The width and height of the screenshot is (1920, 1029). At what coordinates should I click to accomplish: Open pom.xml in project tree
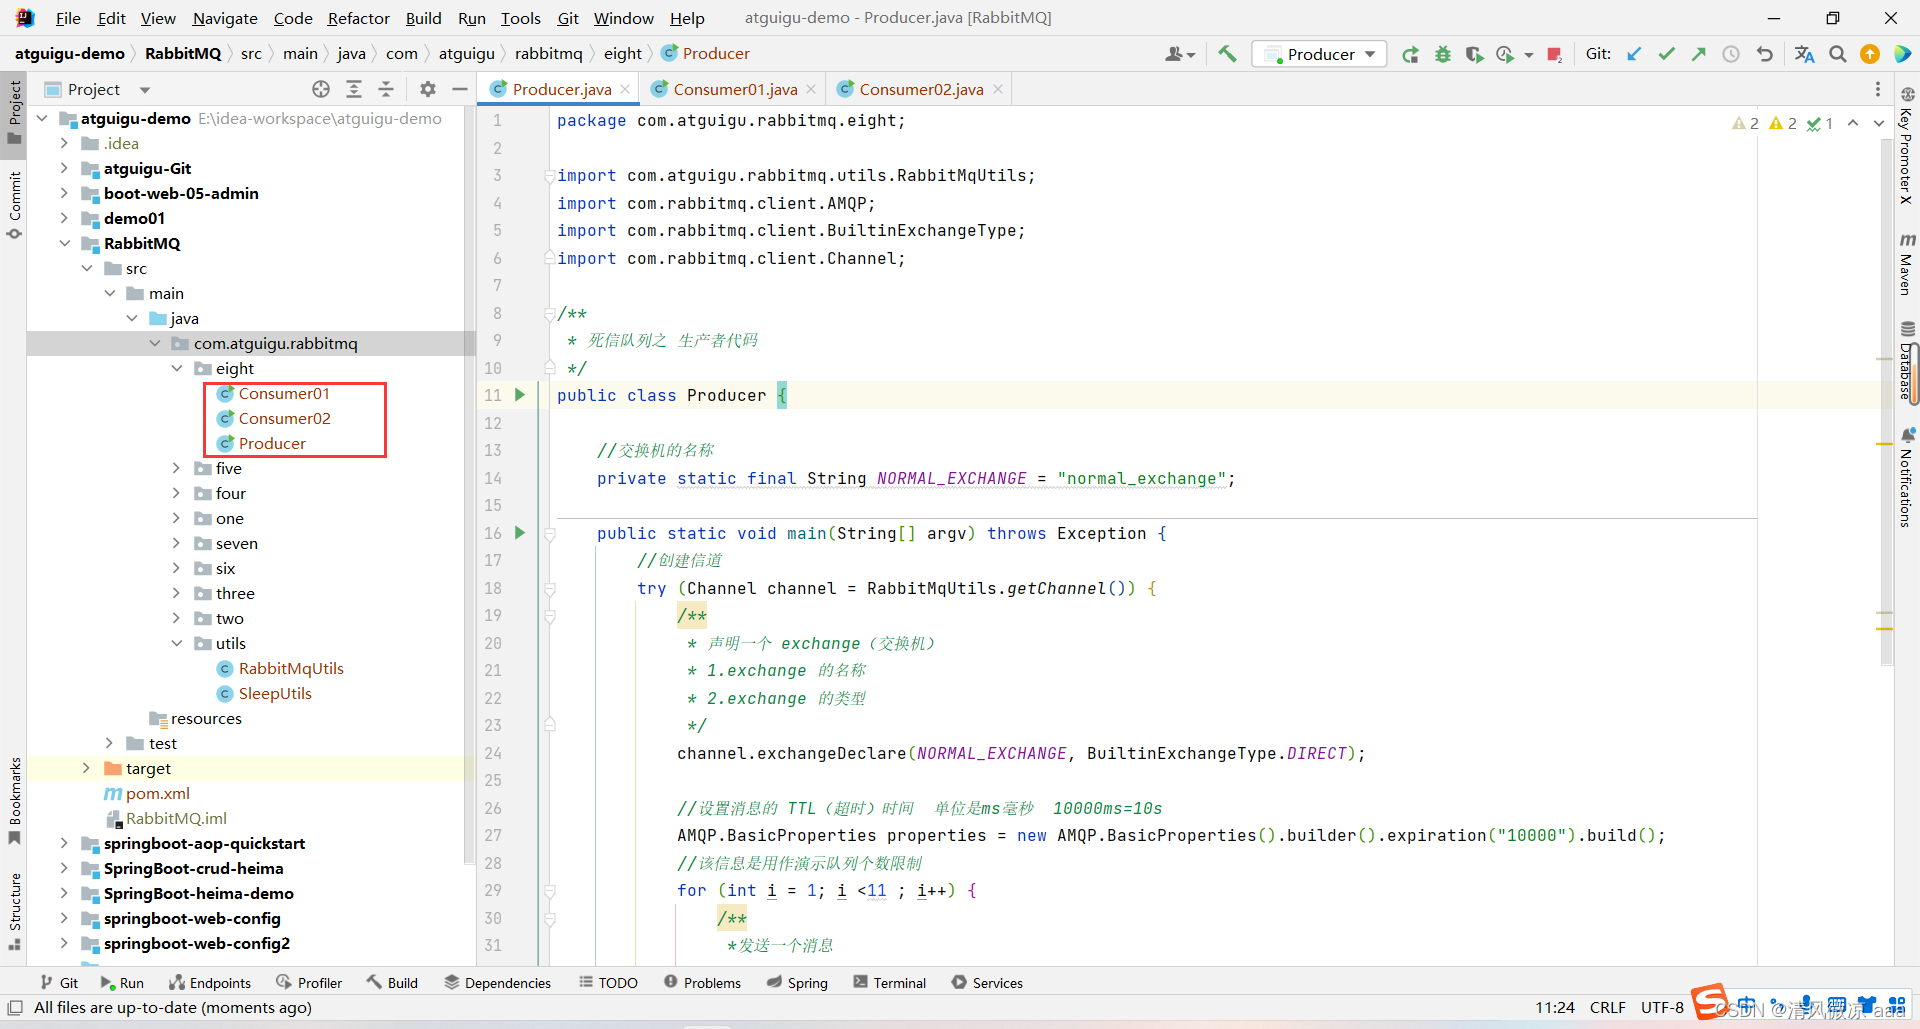click(157, 793)
